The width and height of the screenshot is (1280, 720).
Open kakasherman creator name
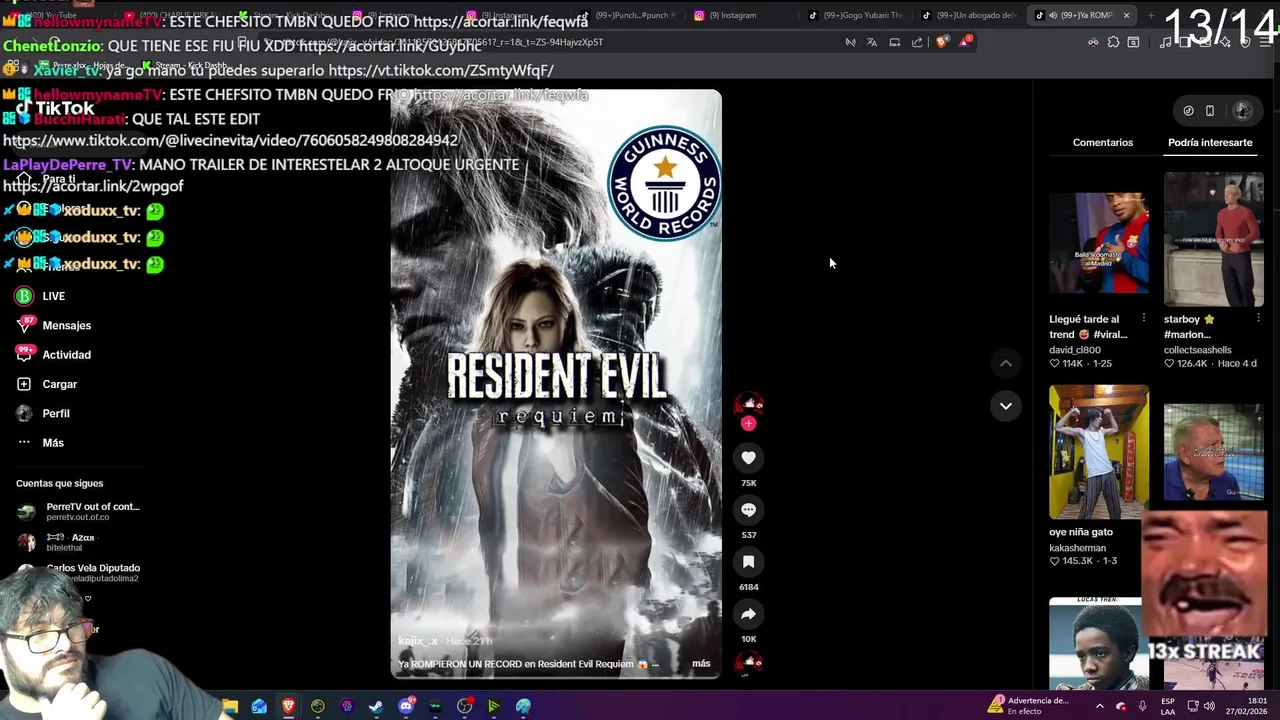click(1077, 548)
